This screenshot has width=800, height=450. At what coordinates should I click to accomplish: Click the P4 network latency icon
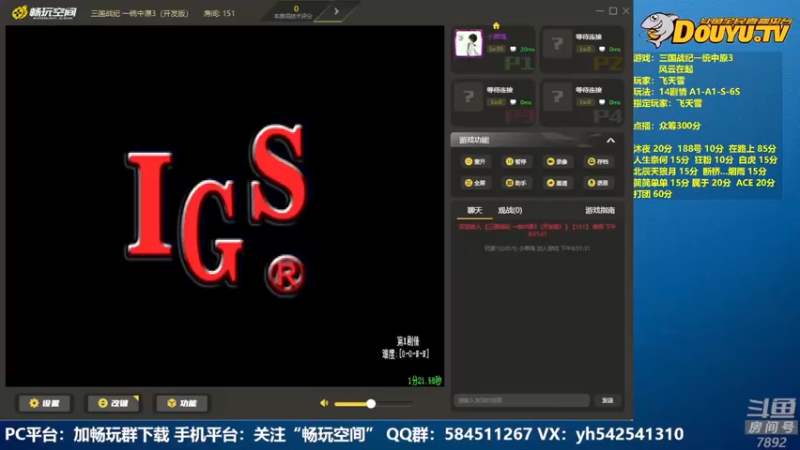(x=602, y=102)
